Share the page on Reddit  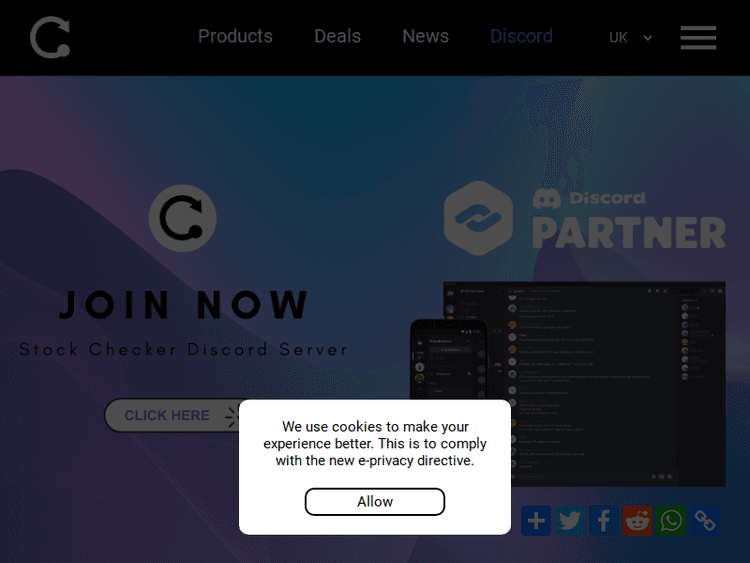(x=637, y=520)
